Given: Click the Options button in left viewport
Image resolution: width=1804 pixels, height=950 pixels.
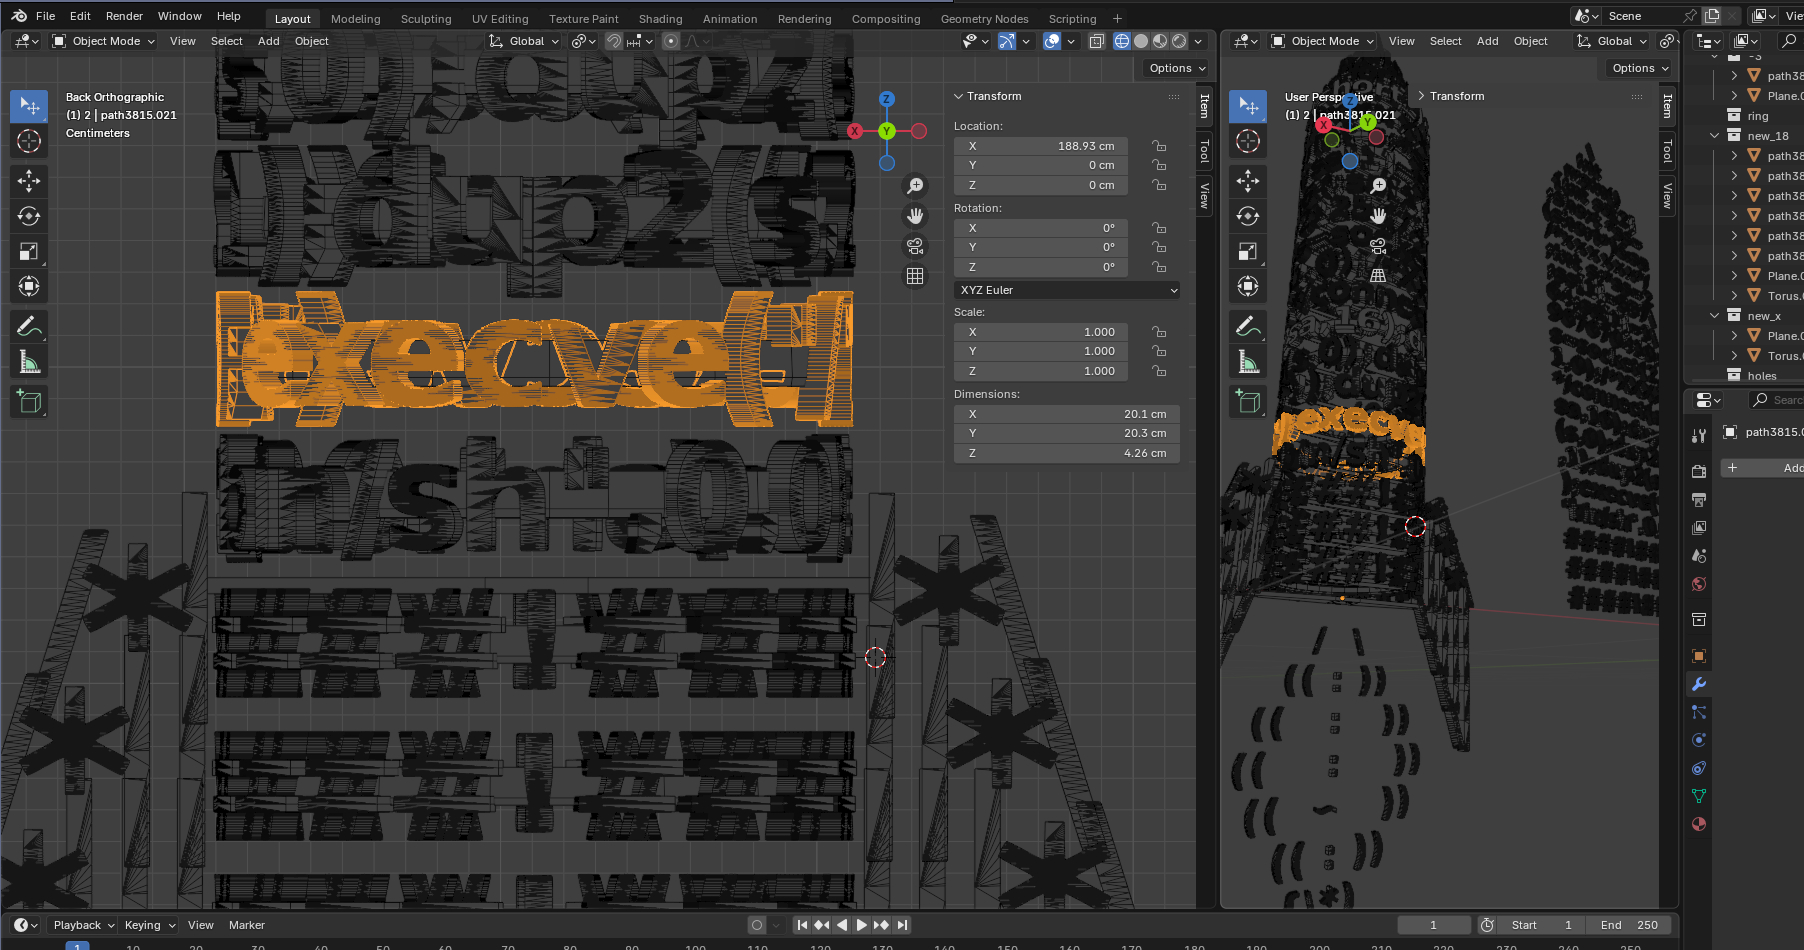Looking at the screenshot, I should click(1176, 68).
